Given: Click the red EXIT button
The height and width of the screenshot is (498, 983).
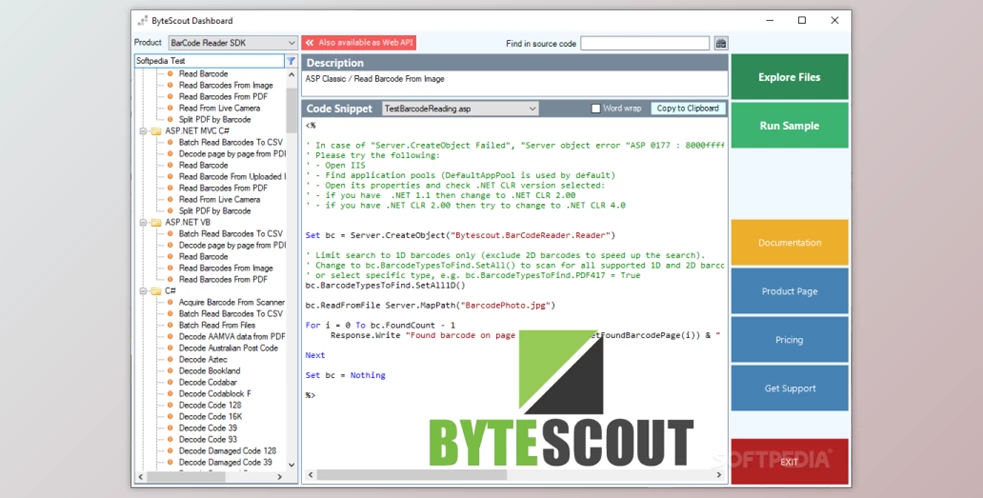Looking at the screenshot, I should (x=789, y=462).
